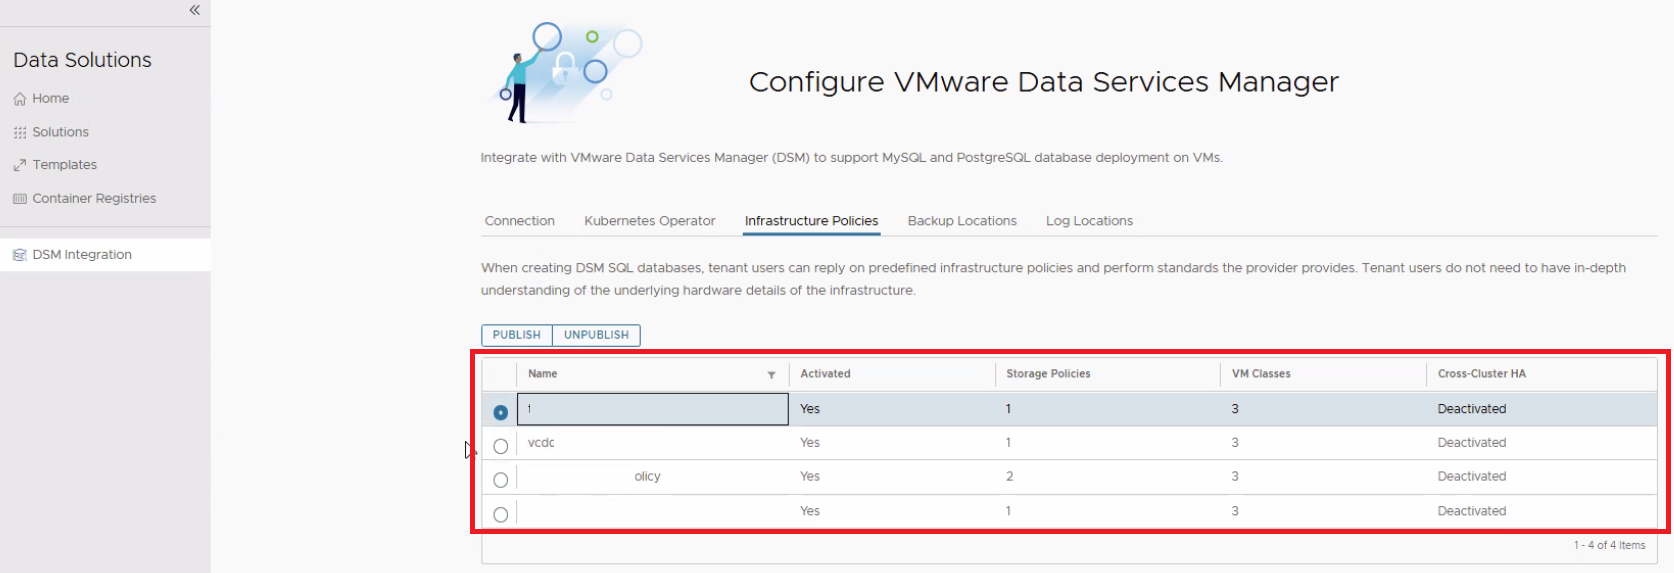Open the Kubernetes Operator tab
1674x573 pixels.
pyautogui.click(x=649, y=221)
